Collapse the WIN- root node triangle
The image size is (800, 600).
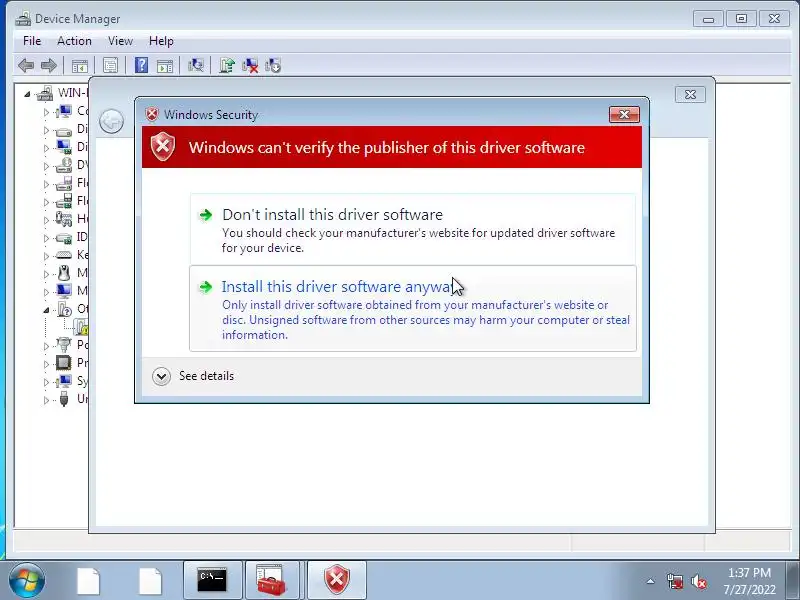coord(27,94)
